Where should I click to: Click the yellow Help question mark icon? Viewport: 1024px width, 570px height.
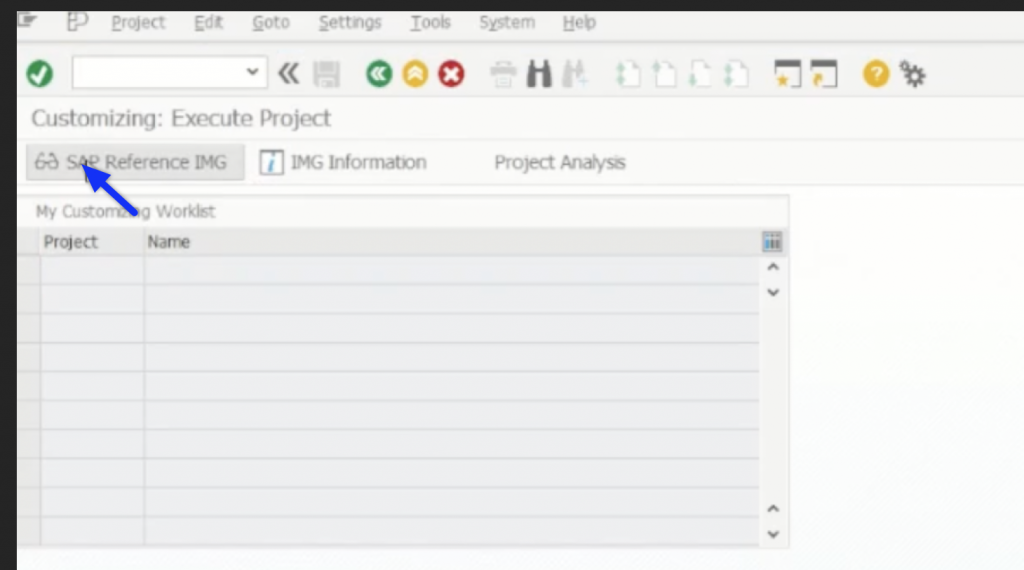point(876,74)
